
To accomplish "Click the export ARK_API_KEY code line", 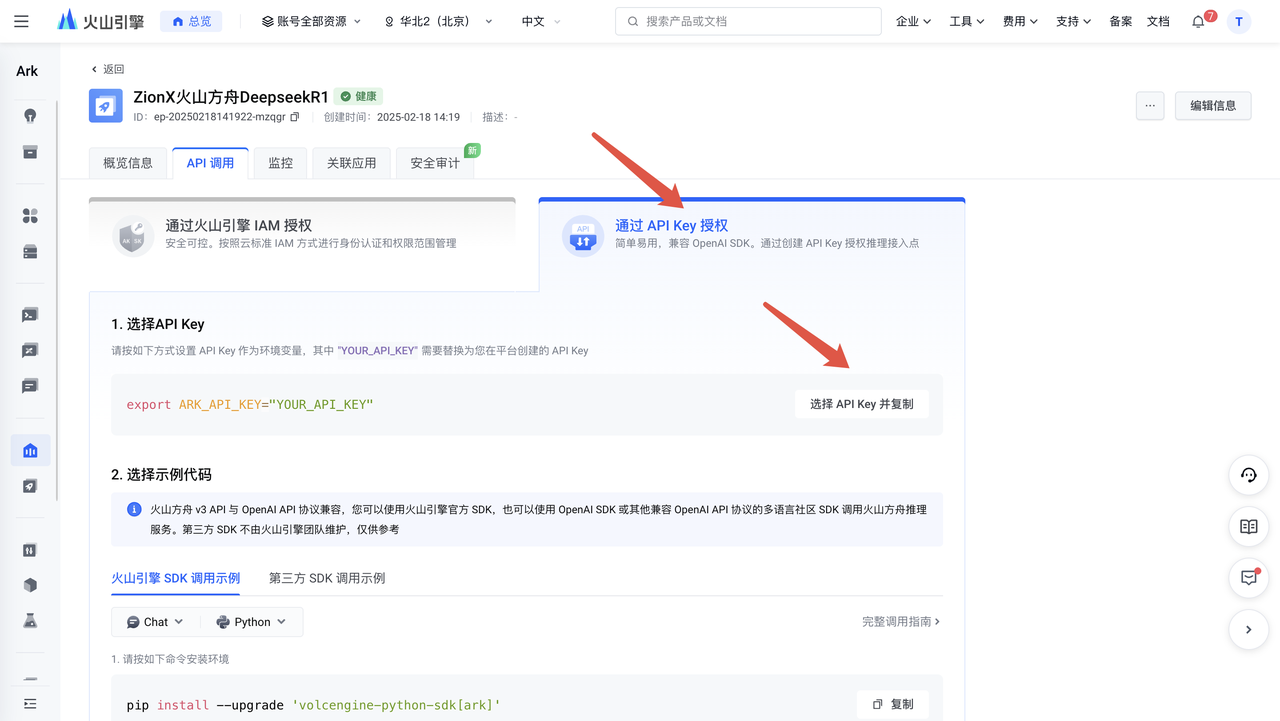I will coord(250,405).
